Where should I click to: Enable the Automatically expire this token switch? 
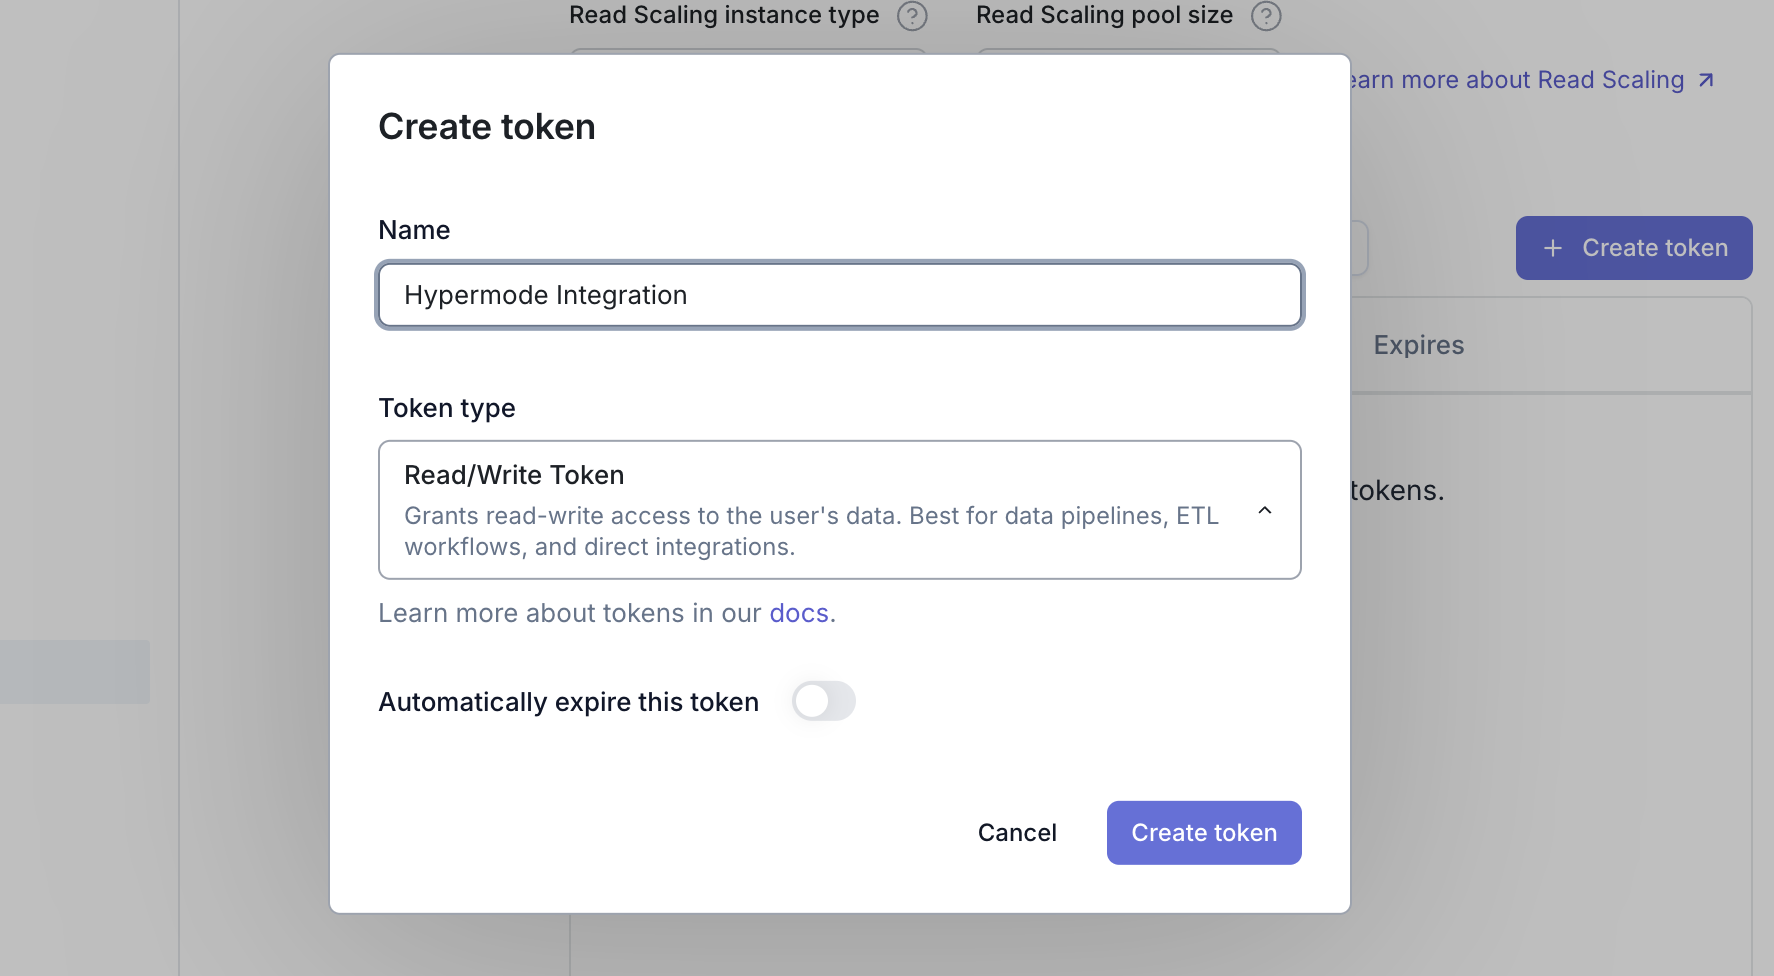point(823,701)
